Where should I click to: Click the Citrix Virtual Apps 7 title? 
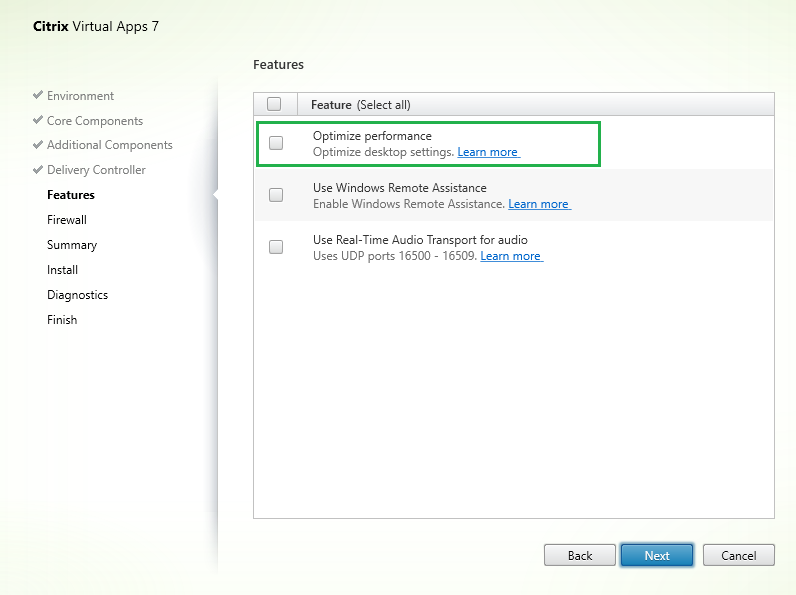coord(96,26)
